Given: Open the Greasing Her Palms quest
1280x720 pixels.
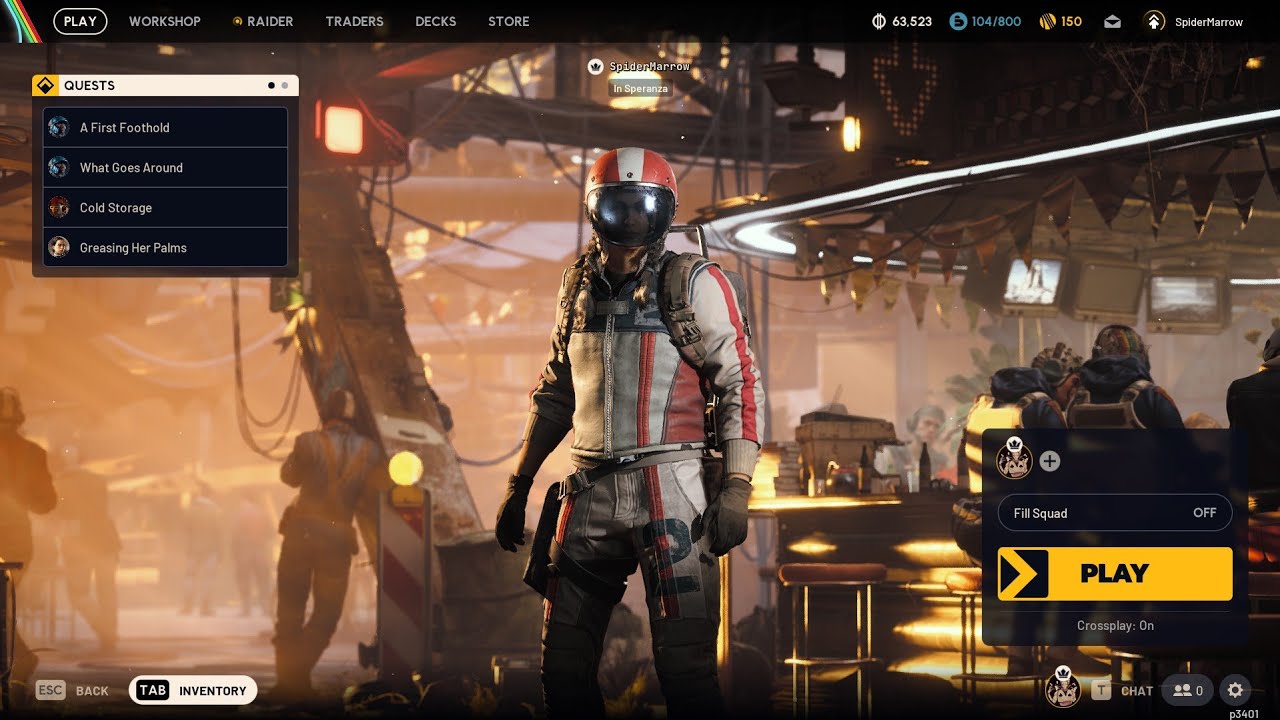Looking at the screenshot, I should pyautogui.click(x=166, y=248).
